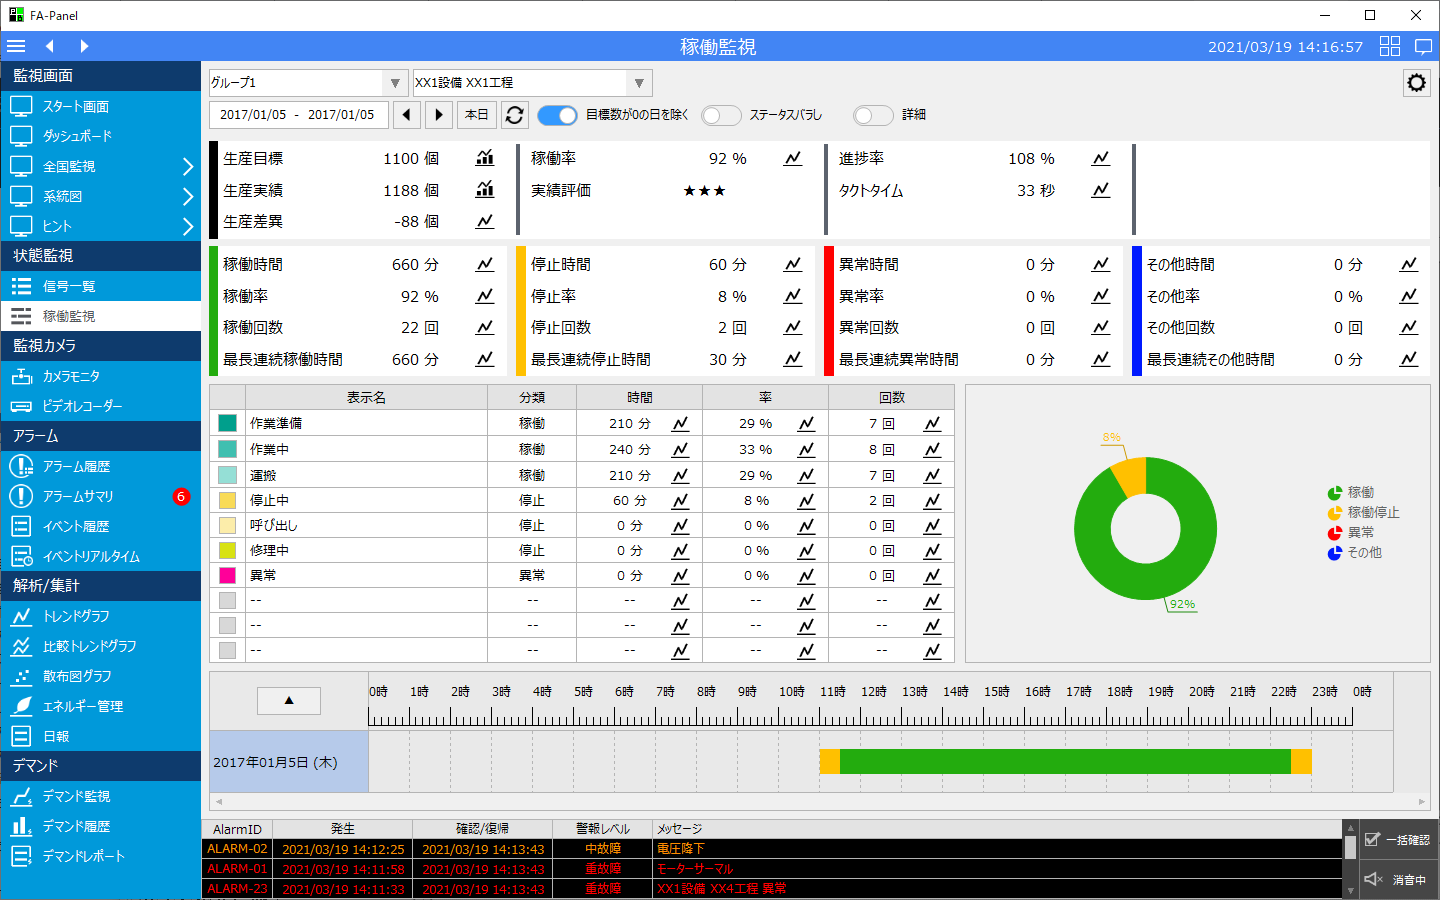Go forward with the right arrow icon
Image resolution: width=1440 pixels, height=900 pixels.
(84, 46)
